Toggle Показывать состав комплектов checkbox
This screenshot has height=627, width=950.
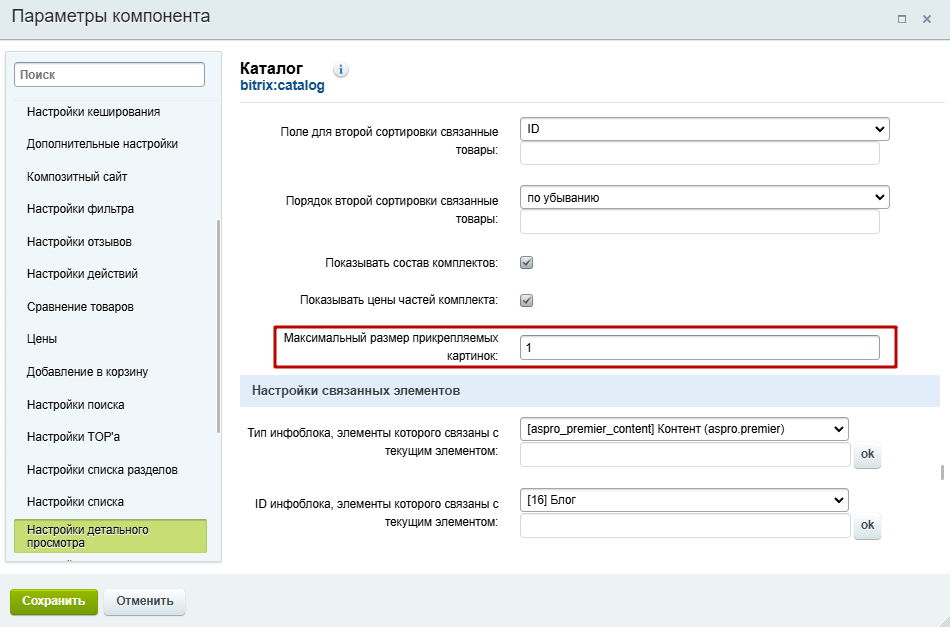tap(526, 263)
